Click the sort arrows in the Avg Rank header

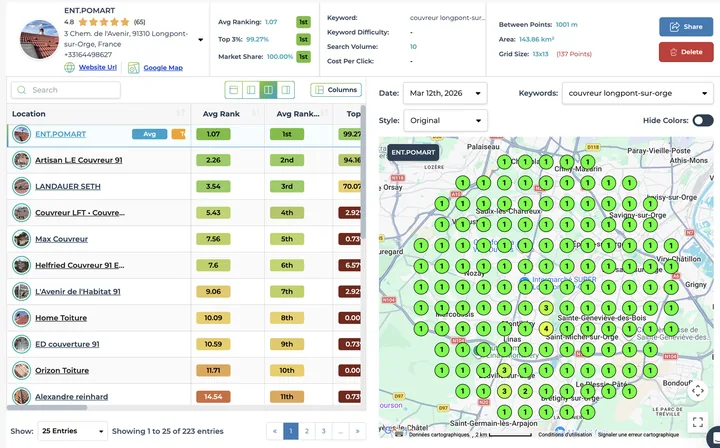(255, 113)
